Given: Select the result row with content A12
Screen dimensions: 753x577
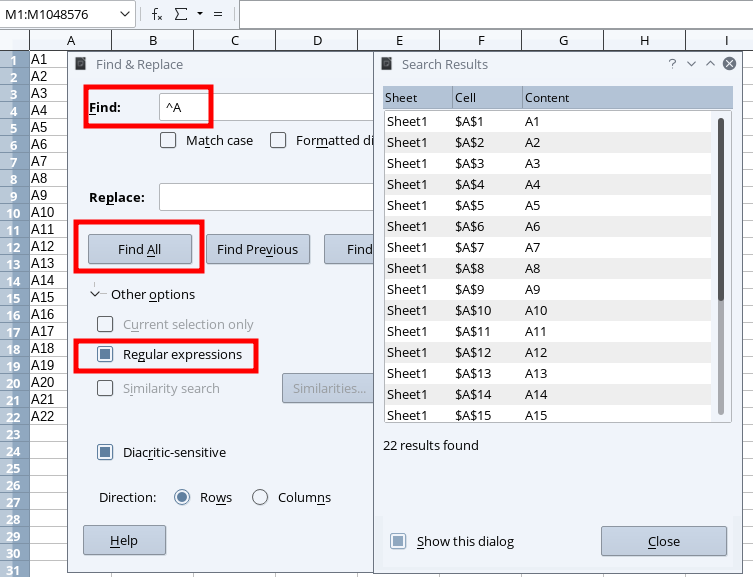Looking at the screenshot, I should 548,353.
